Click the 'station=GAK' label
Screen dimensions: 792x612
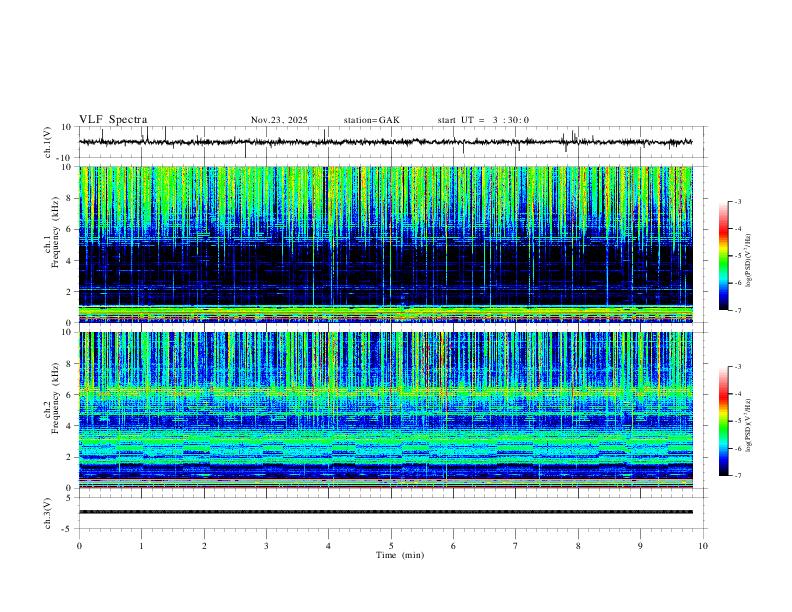click(x=371, y=120)
